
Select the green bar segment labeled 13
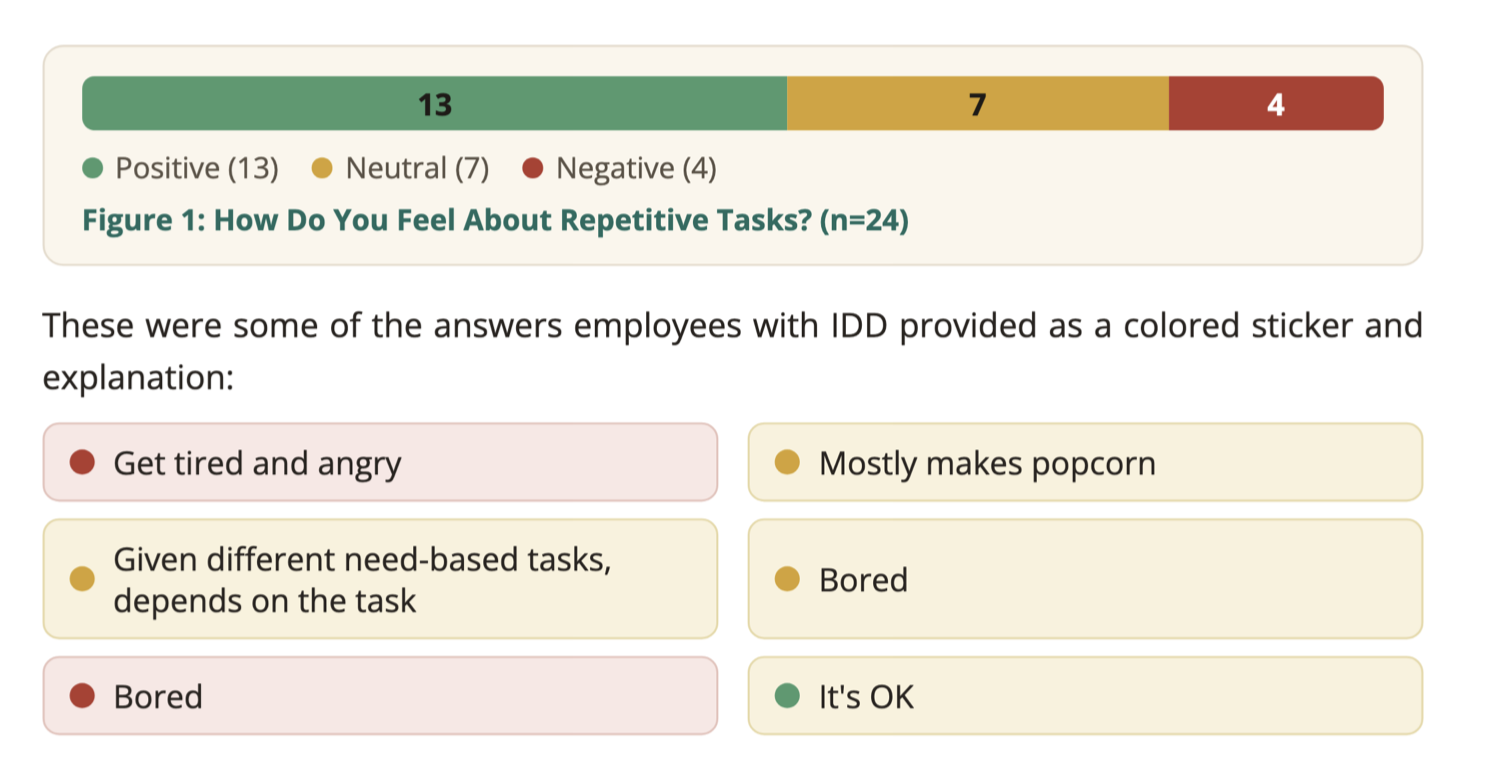pos(435,104)
